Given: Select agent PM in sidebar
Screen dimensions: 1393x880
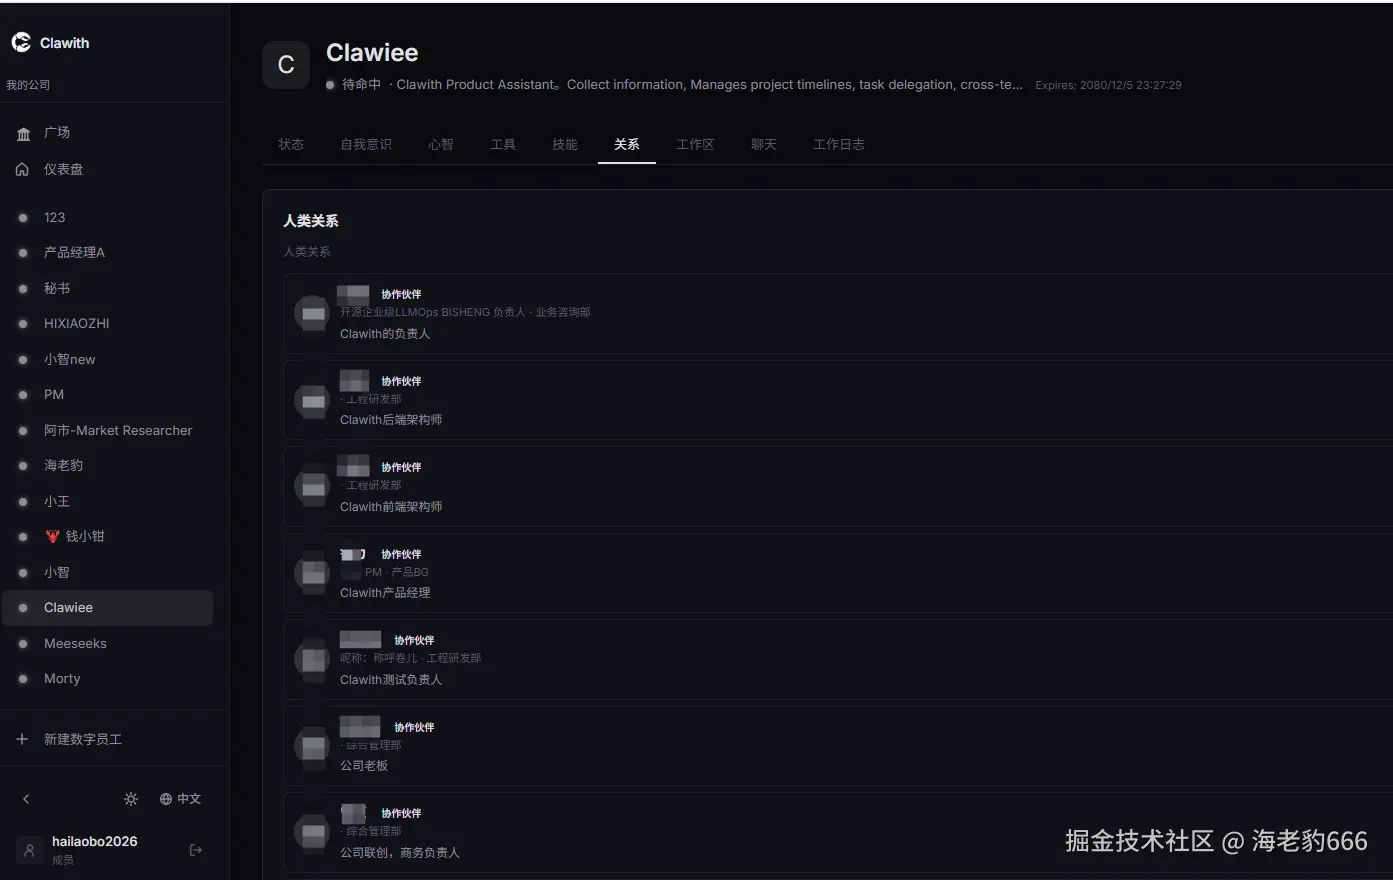Looking at the screenshot, I should 107,394.
